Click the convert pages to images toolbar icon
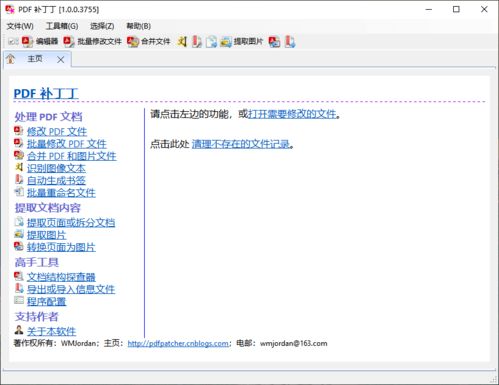 (274, 41)
